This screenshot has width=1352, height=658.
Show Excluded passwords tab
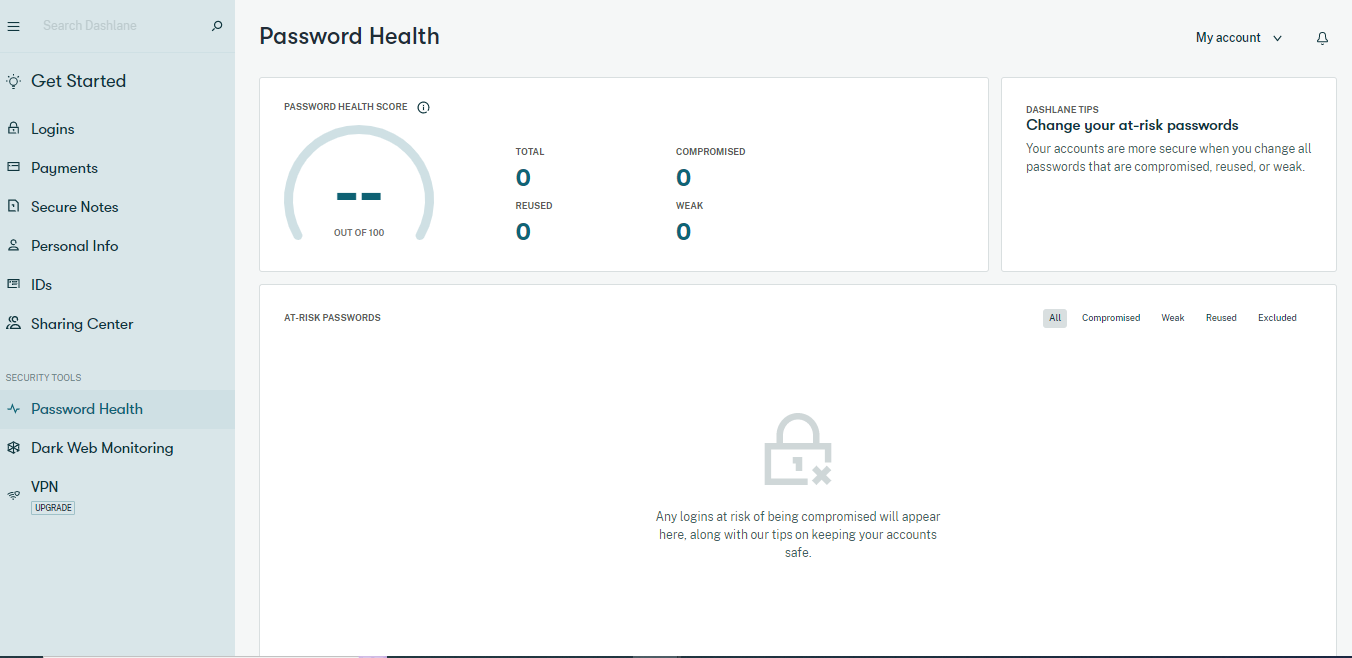(1277, 318)
